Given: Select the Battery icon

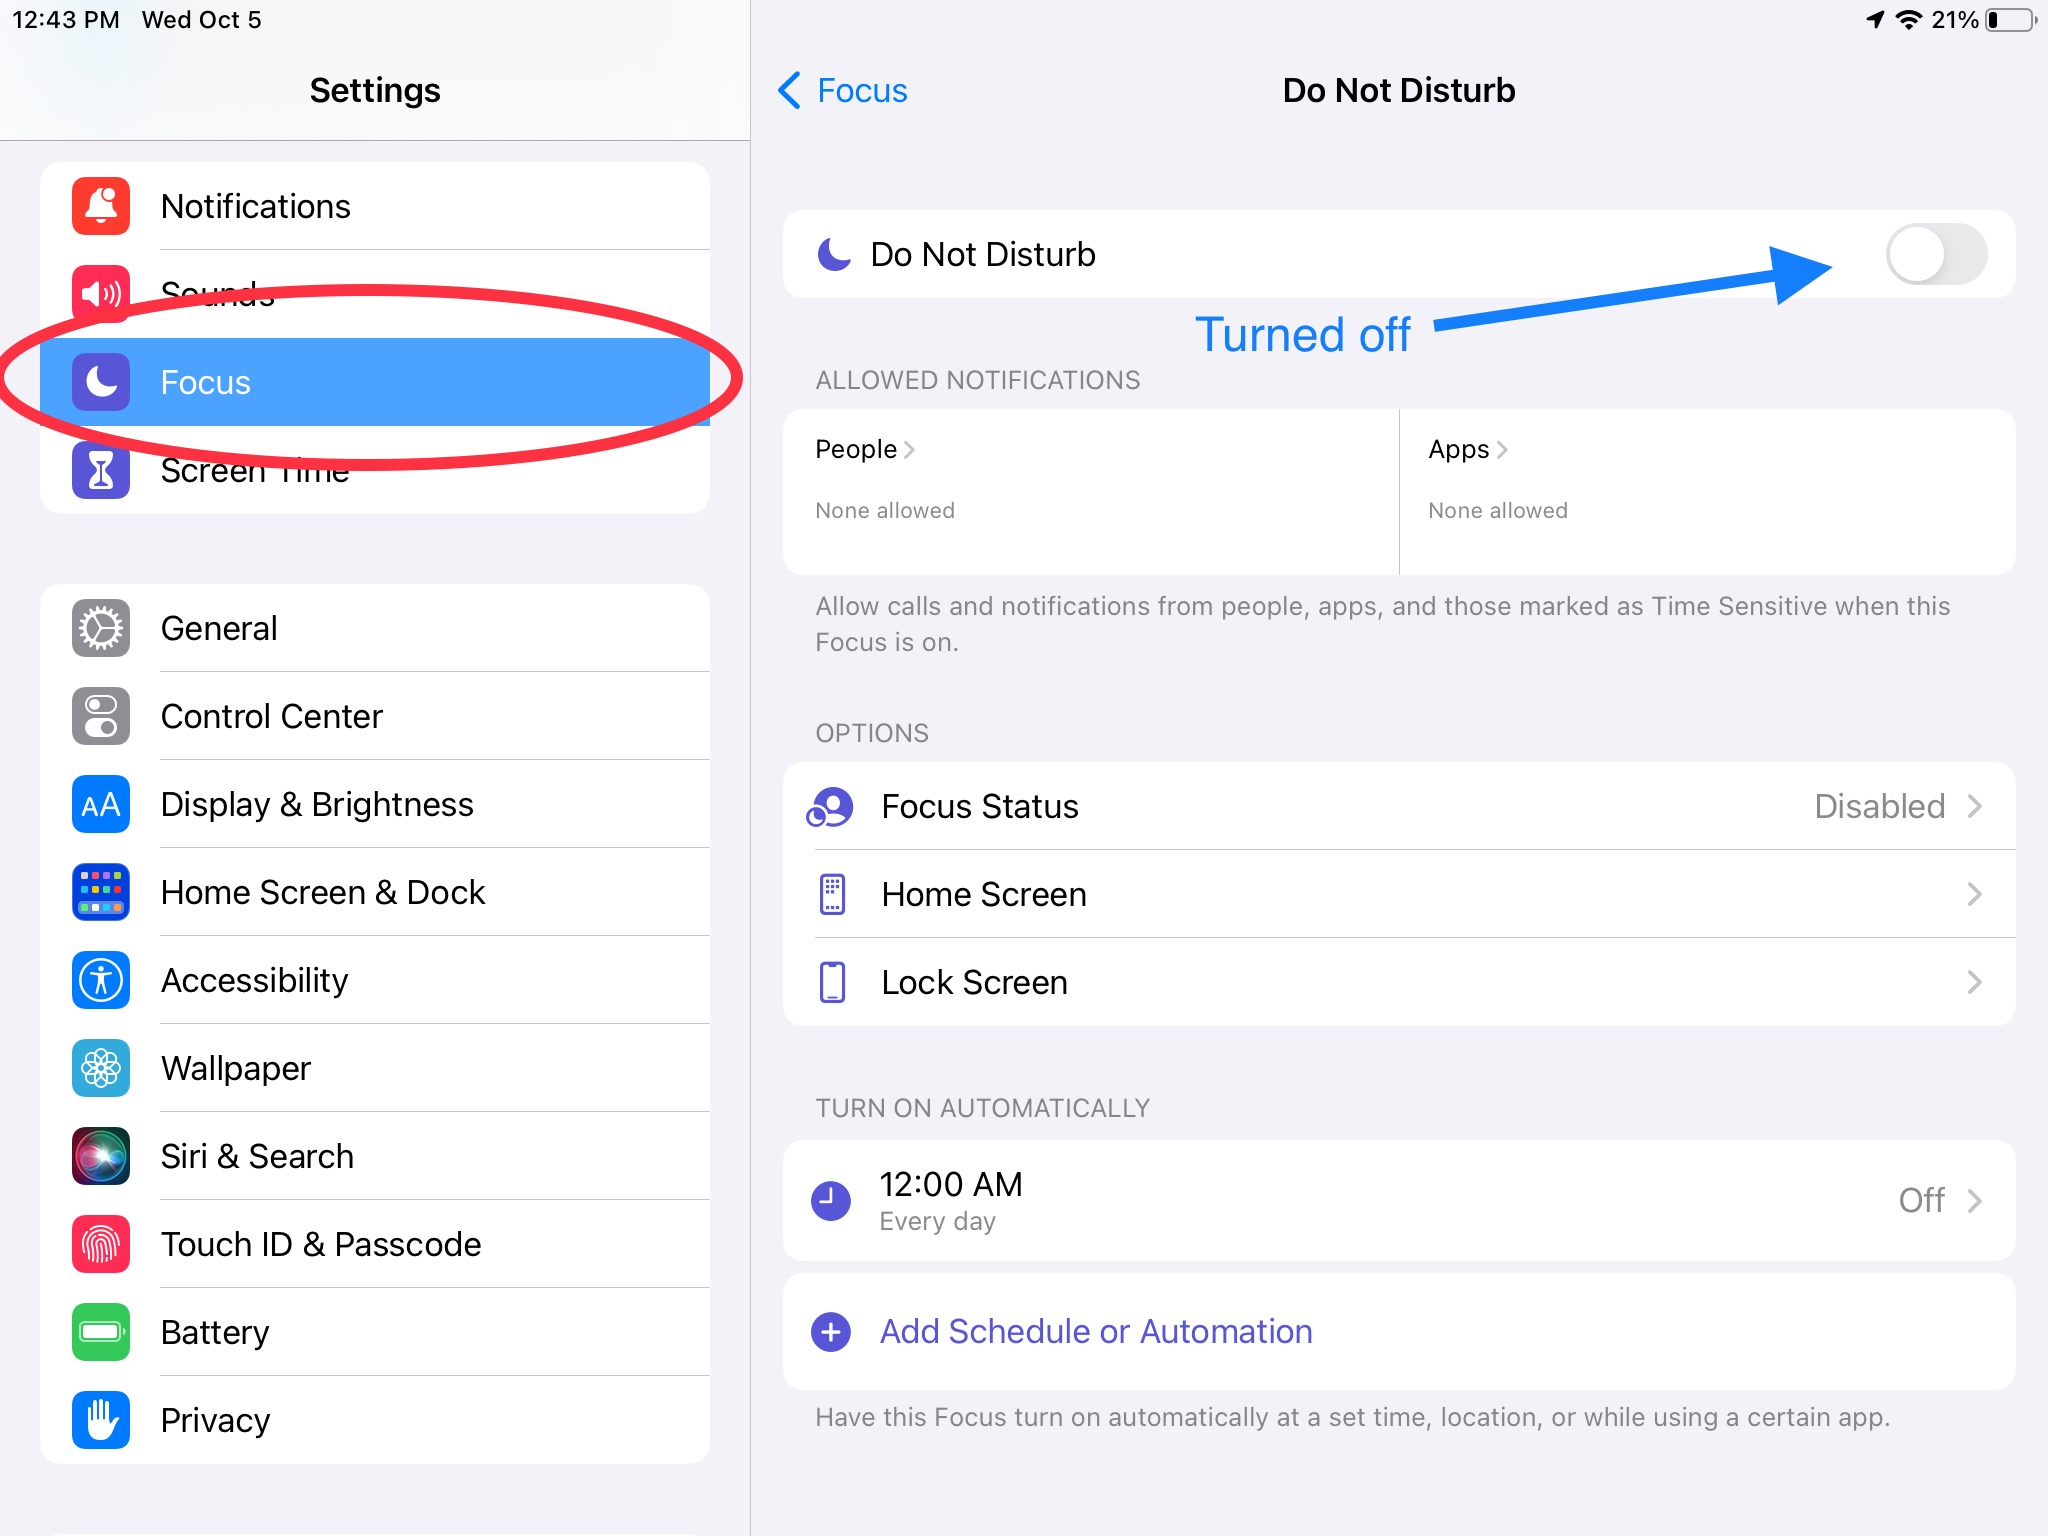Looking at the screenshot, I should pos(100,1332).
